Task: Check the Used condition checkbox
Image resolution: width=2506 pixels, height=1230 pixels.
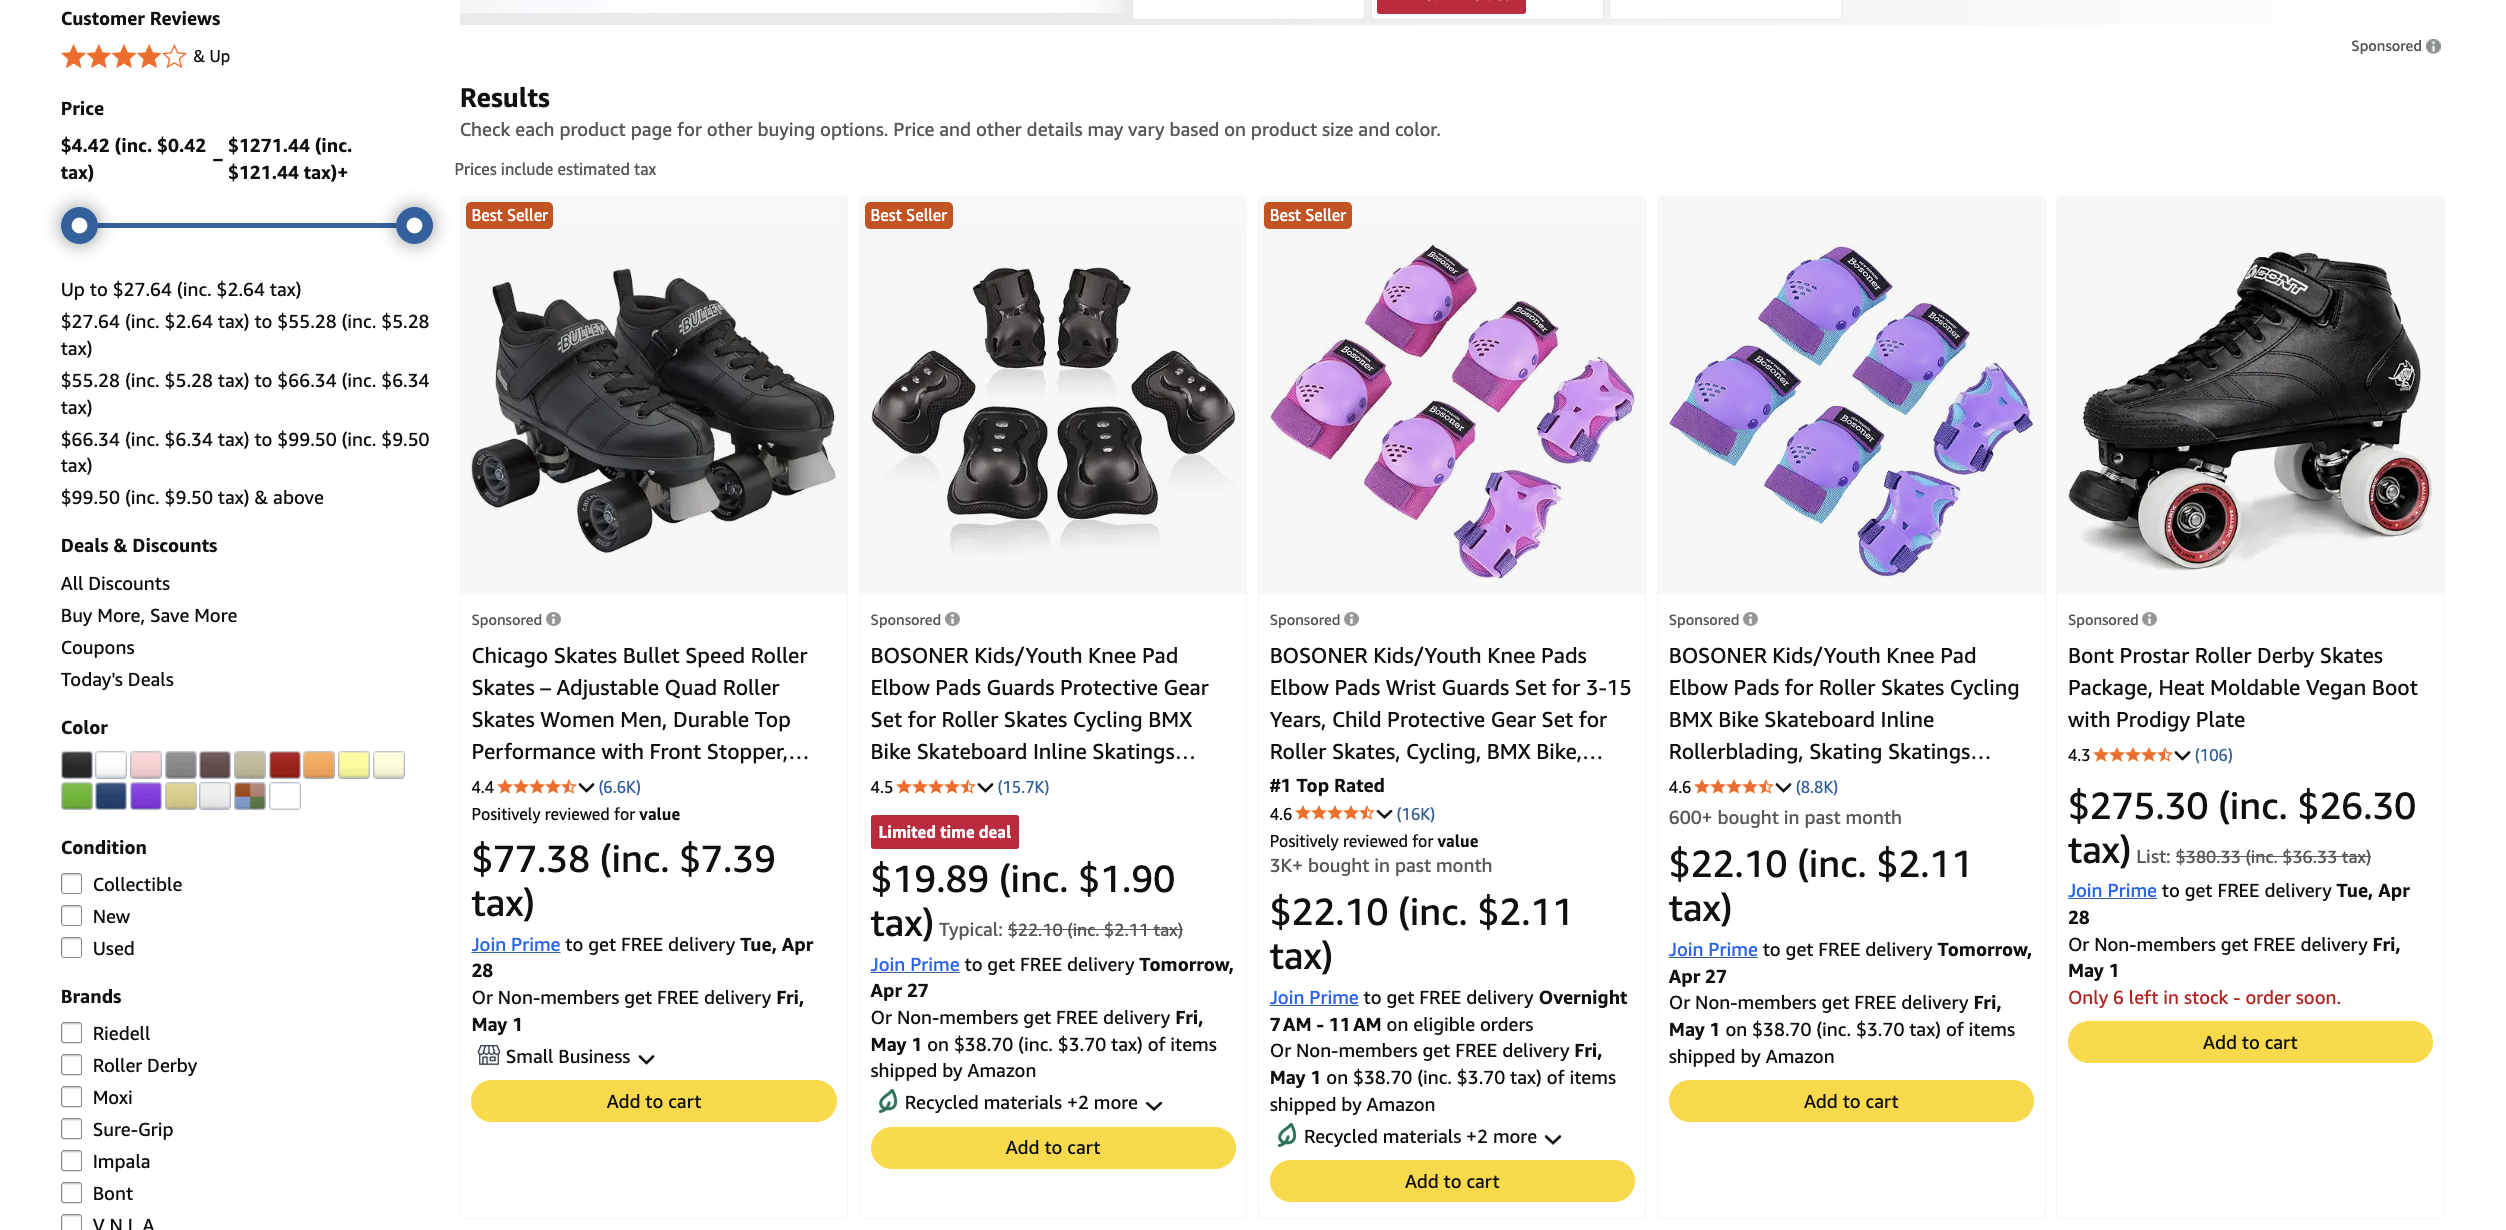Action: [71, 948]
